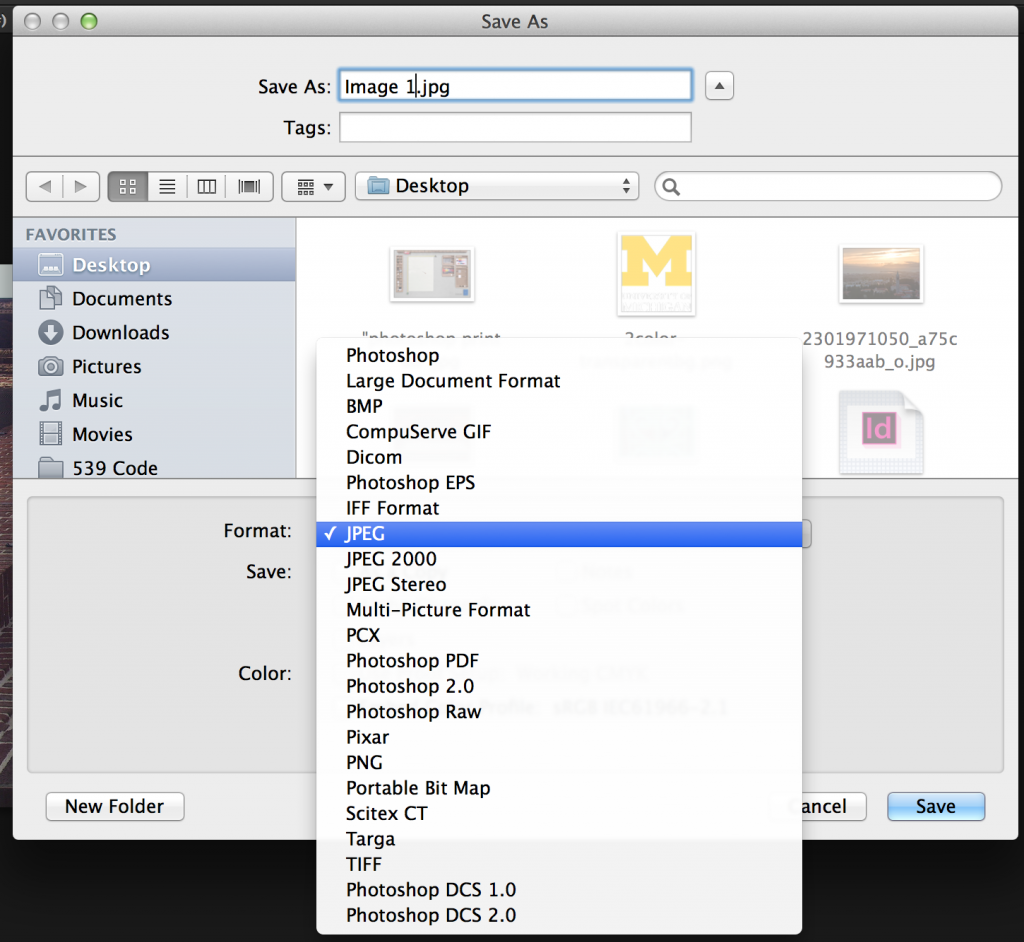Select the Photoshop PDF format
This screenshot has width=1024, height=942.
point(413,661)
